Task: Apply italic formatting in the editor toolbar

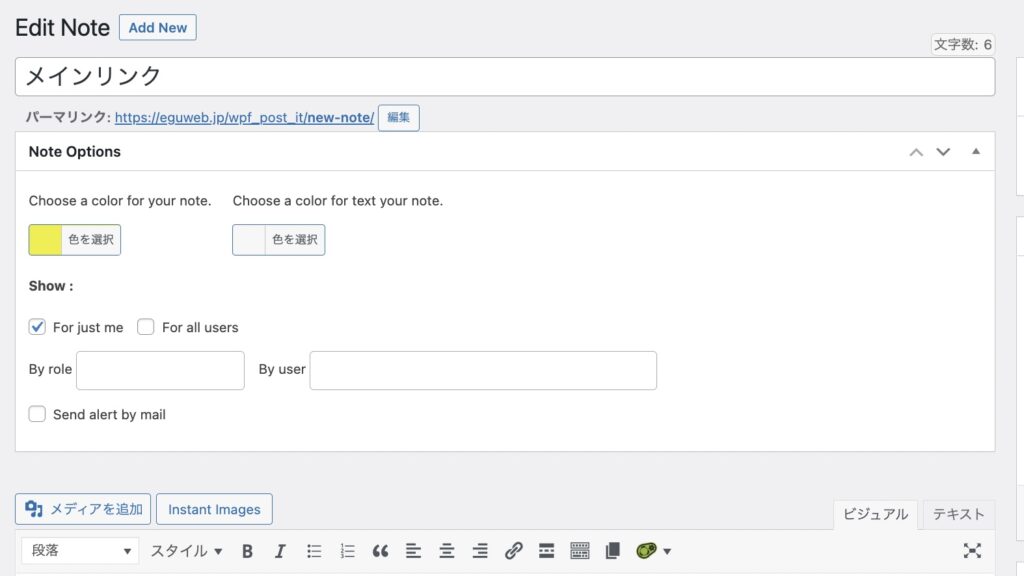Action: (x=280, y=551)
